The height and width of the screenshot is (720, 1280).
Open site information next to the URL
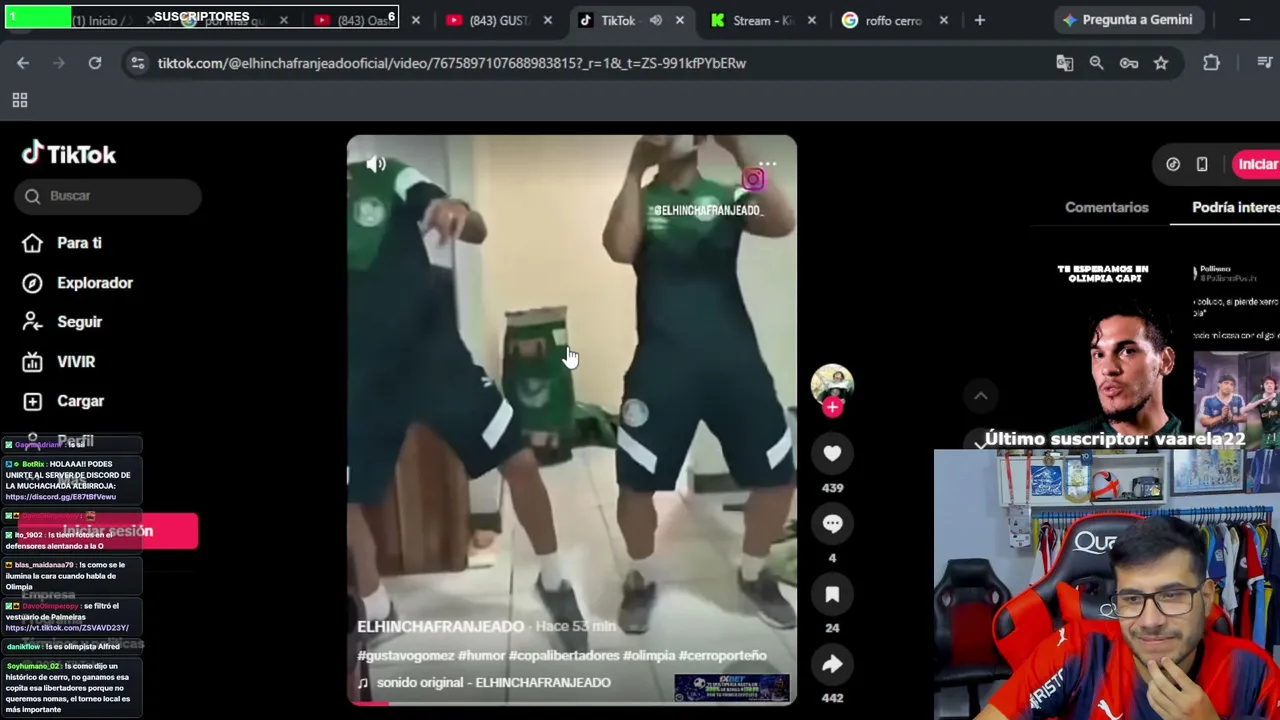click(137, 63)
